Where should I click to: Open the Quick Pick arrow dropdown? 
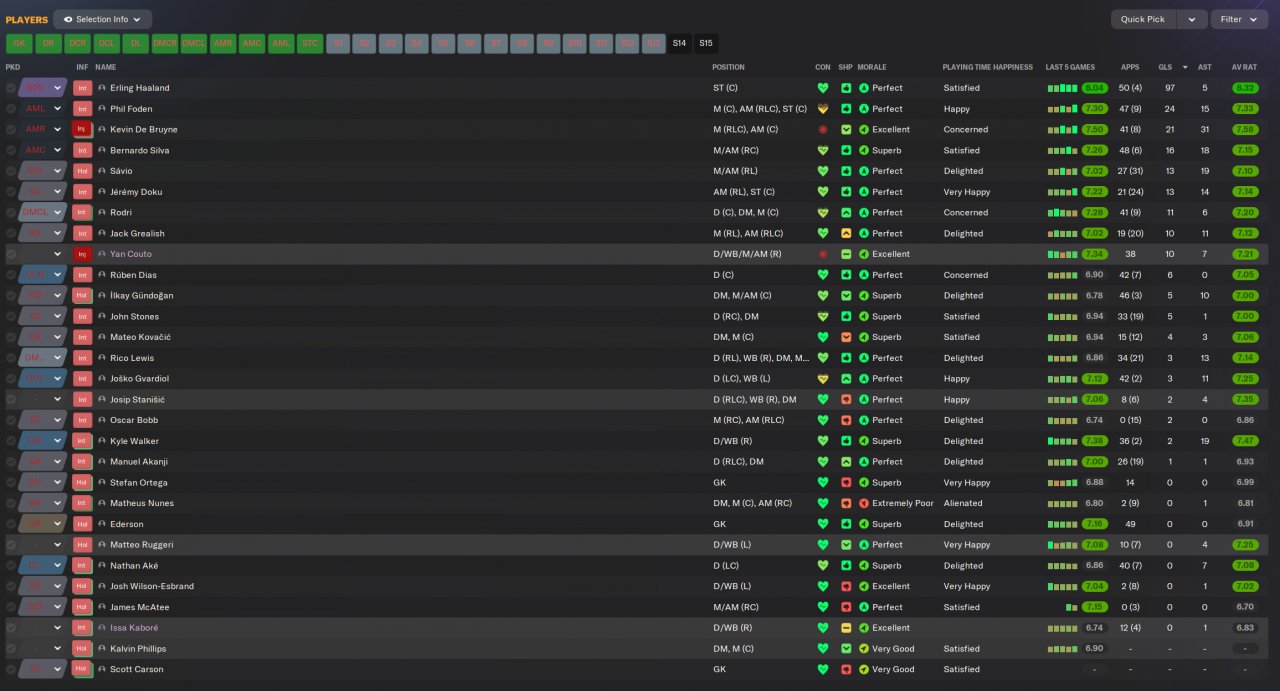pos(1191,19)
